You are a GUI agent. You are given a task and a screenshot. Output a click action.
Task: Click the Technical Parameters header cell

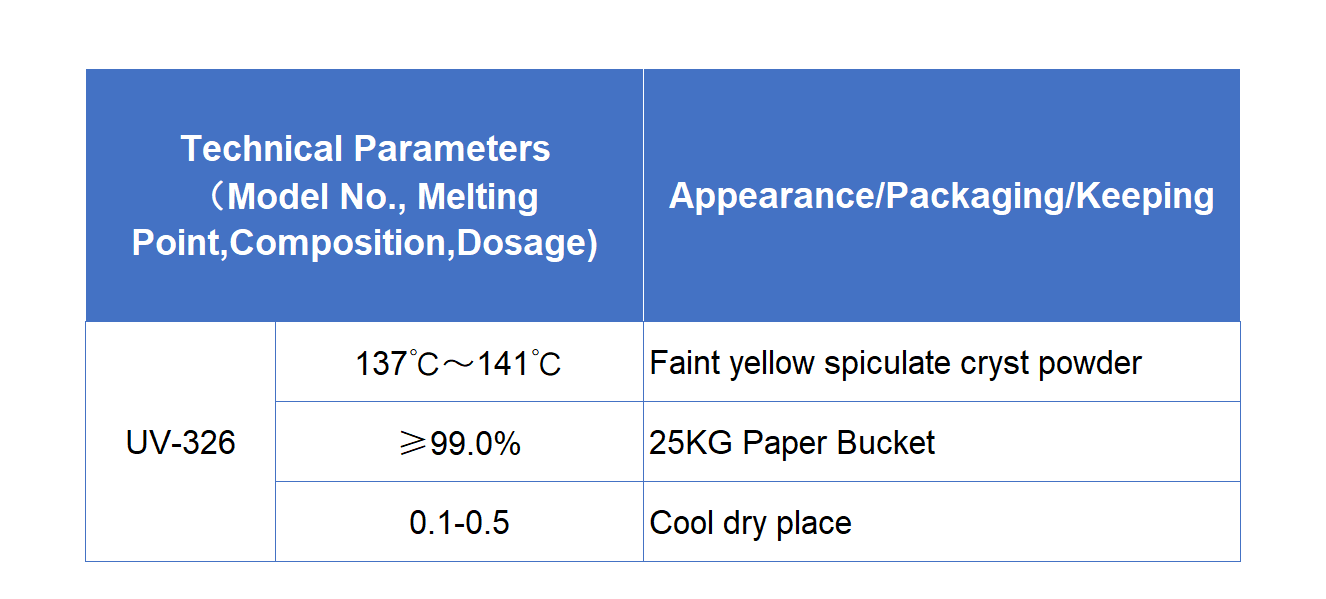(365, 195)
